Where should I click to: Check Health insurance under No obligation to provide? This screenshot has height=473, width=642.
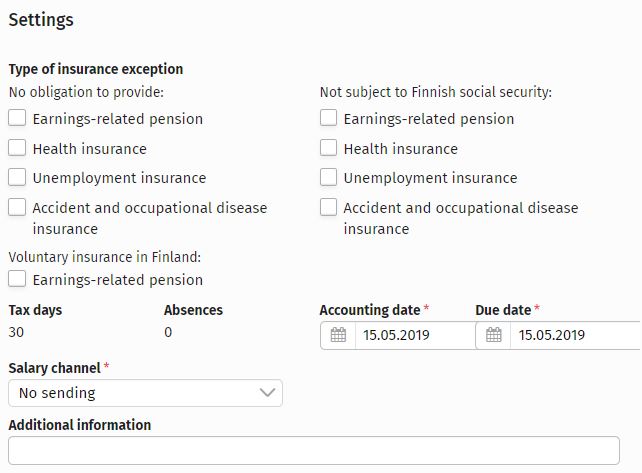tap(17, 148)
